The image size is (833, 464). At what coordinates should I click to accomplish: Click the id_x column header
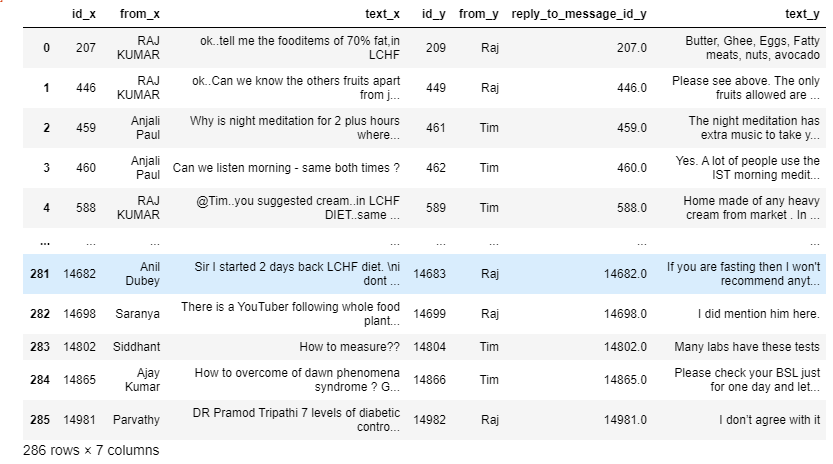[84, 14]
